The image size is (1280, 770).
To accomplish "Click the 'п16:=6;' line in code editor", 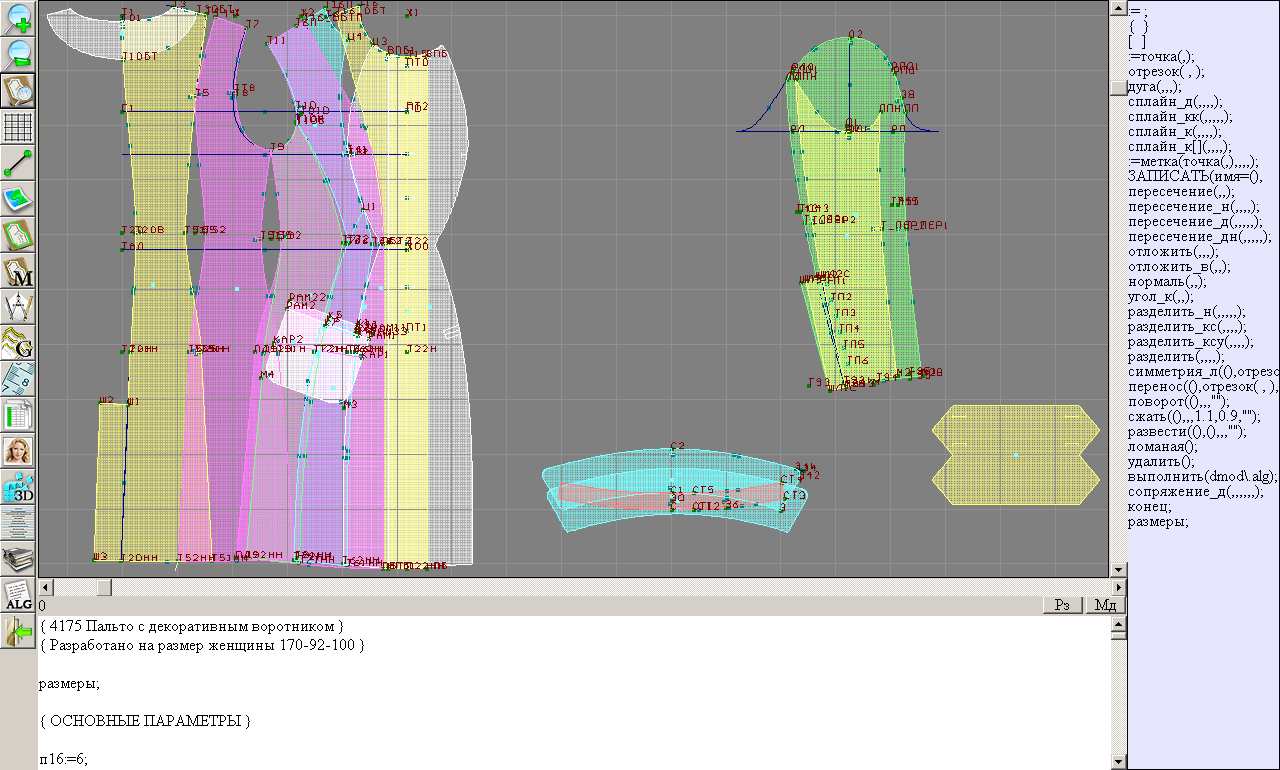I will [64, 759].
